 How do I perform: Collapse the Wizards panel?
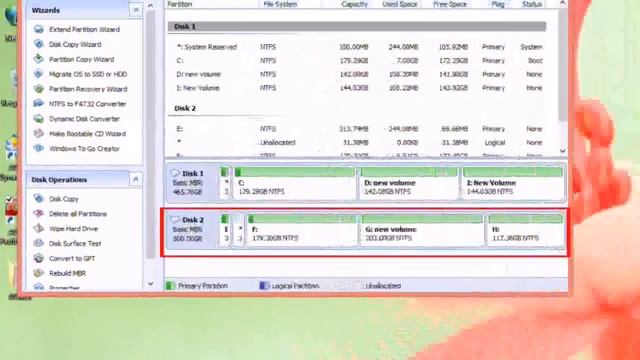pos(136,10)
